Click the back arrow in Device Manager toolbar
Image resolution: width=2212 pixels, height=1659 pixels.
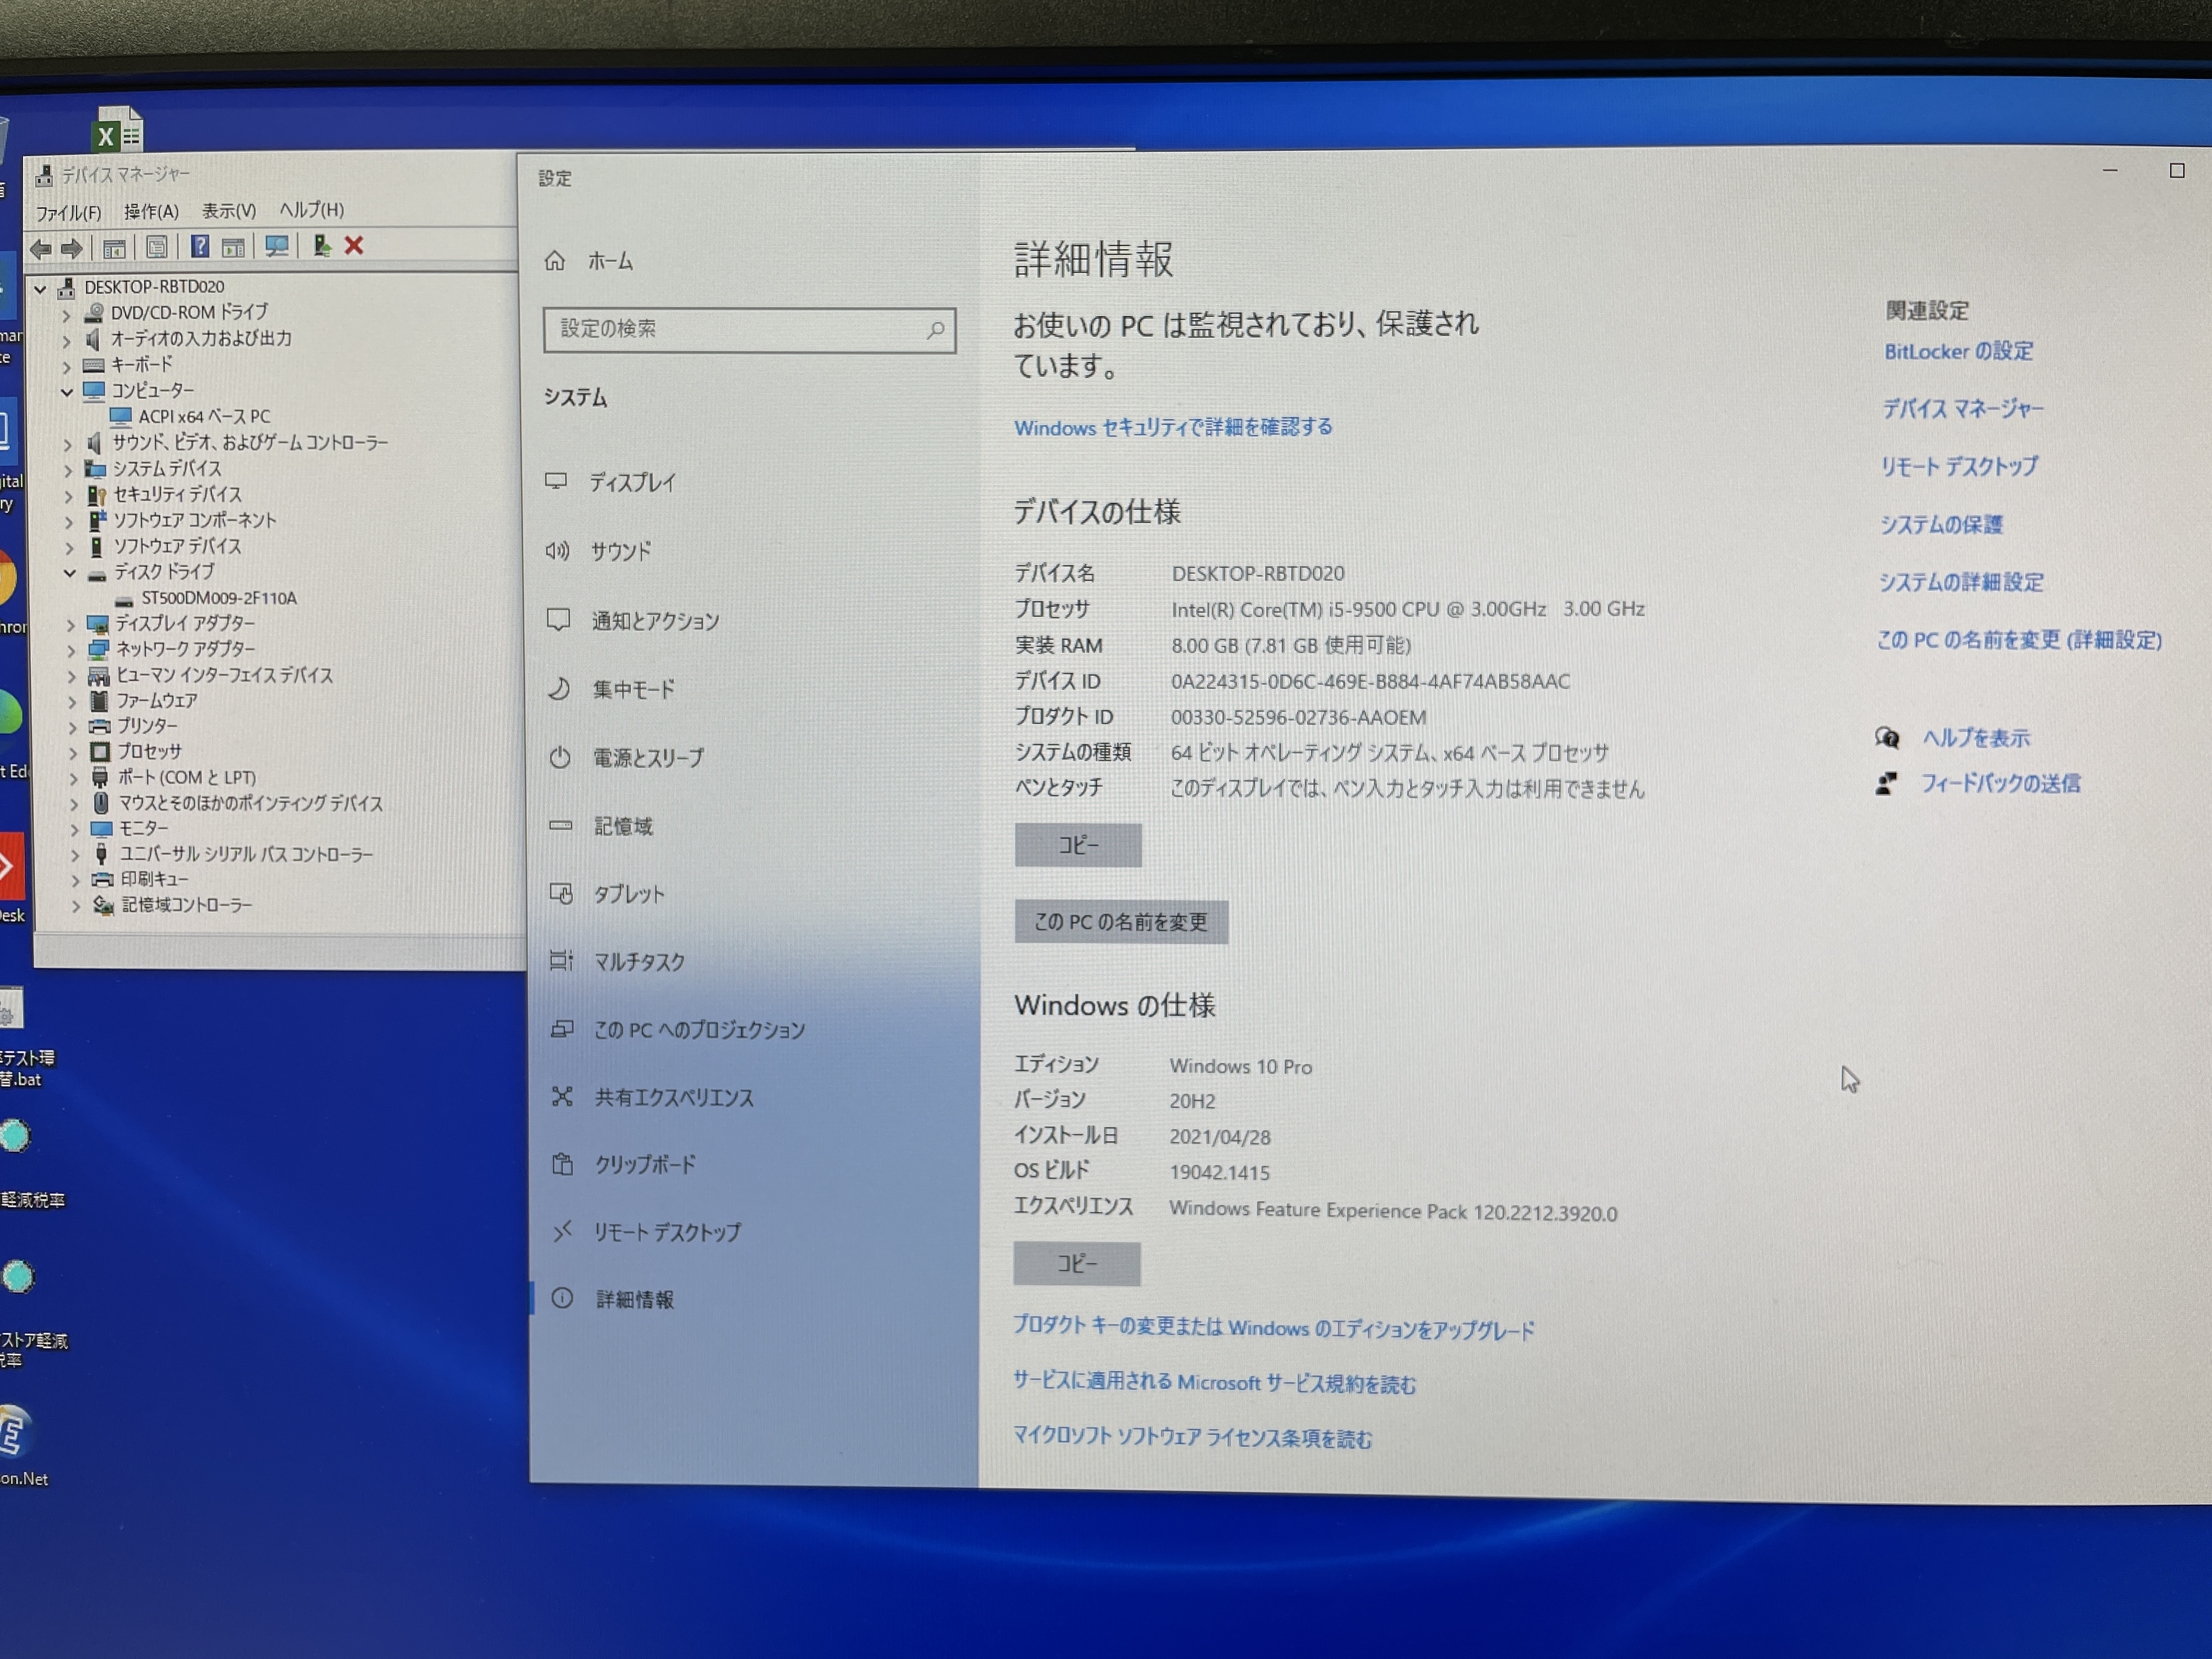point(41,249)
